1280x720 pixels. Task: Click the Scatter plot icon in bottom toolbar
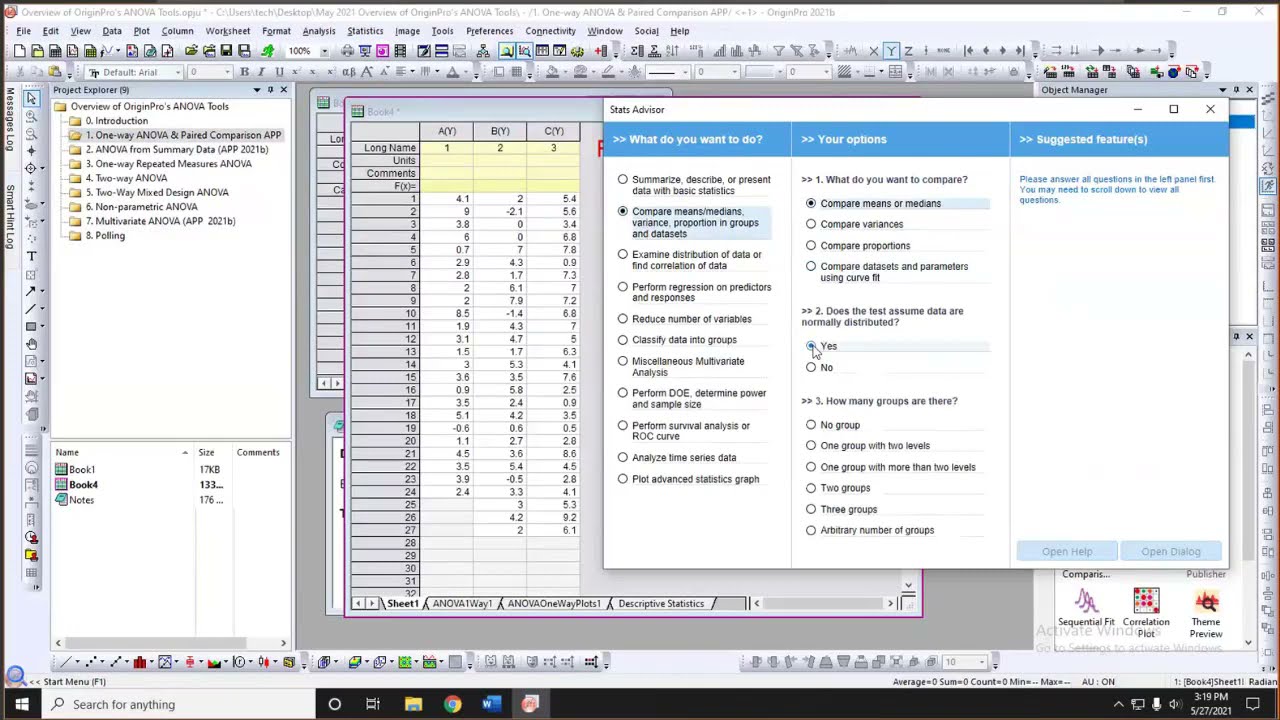tap(92, 662)
